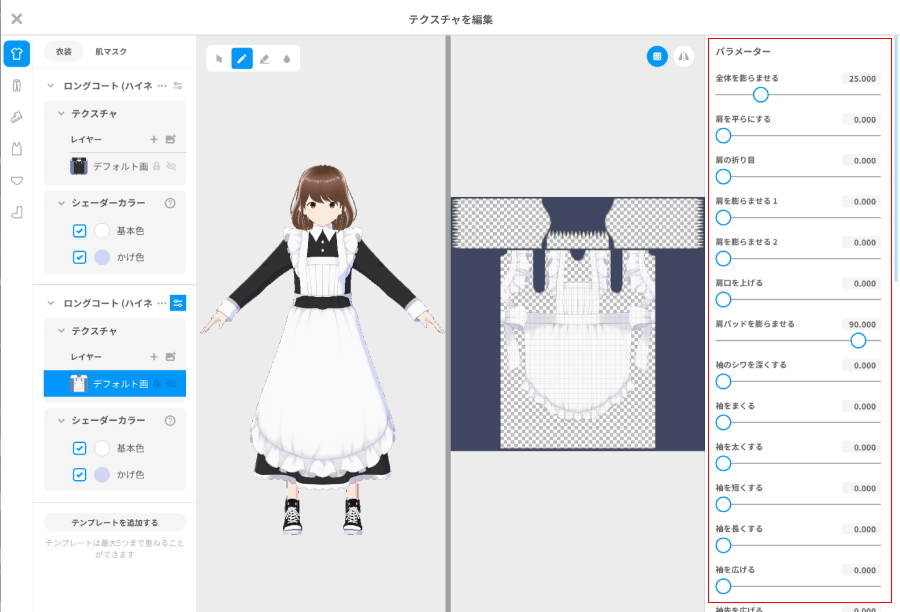Image resolution: width=900 pixels, height=612 pixels.
Task: Collapse the lower ロングコート item chevron
Action: pos(51,303)
